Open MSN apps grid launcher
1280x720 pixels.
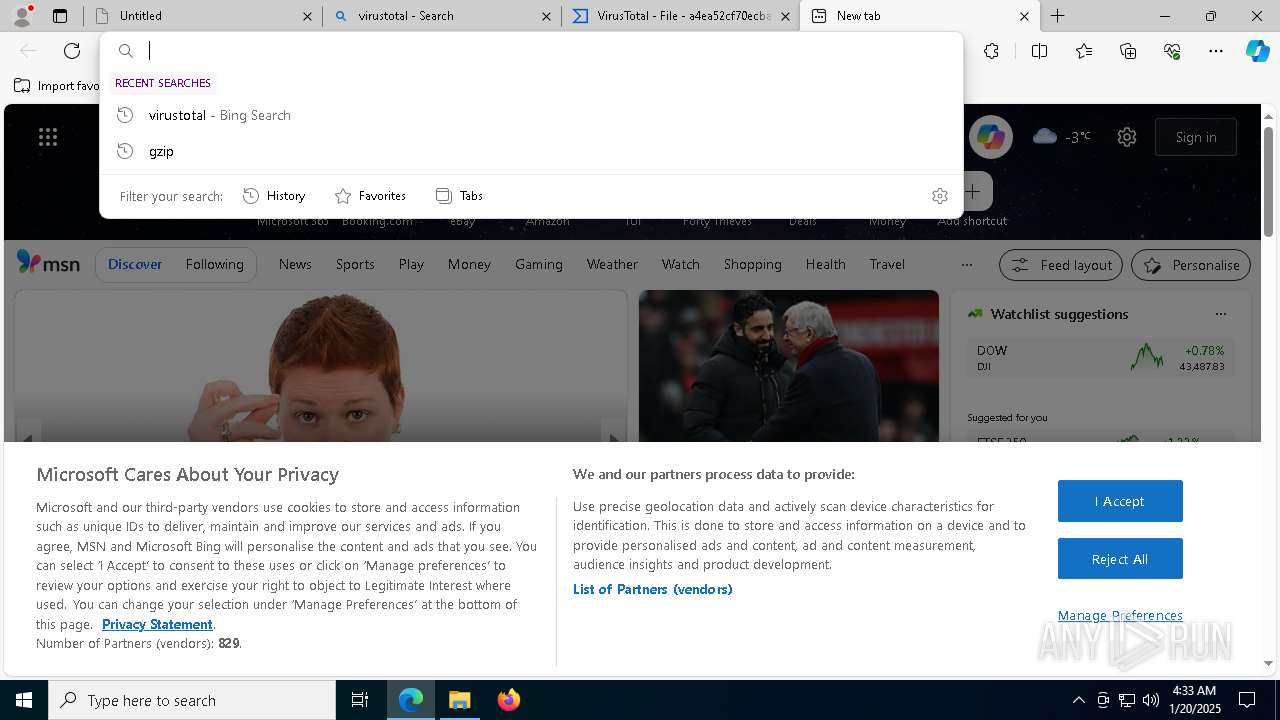click(48, 137)
